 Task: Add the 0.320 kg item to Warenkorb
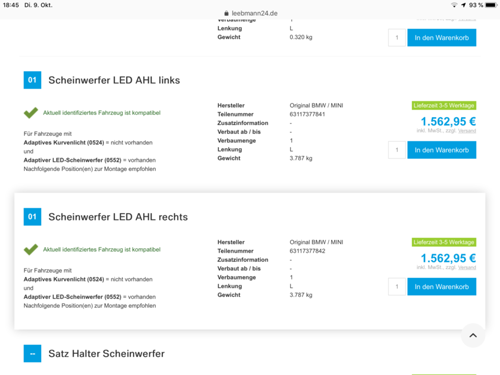pyautogui.click(x=442, y=38)
